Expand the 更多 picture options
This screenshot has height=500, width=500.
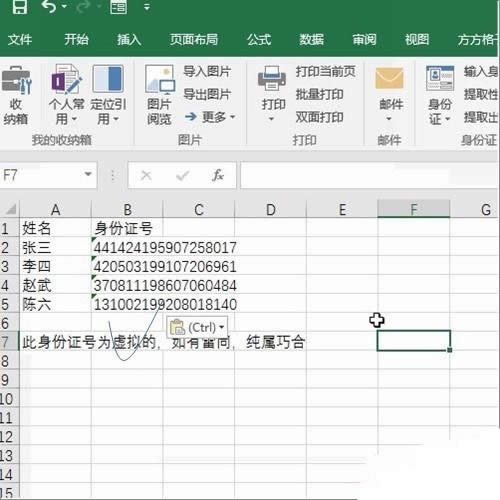click(210, 117)
